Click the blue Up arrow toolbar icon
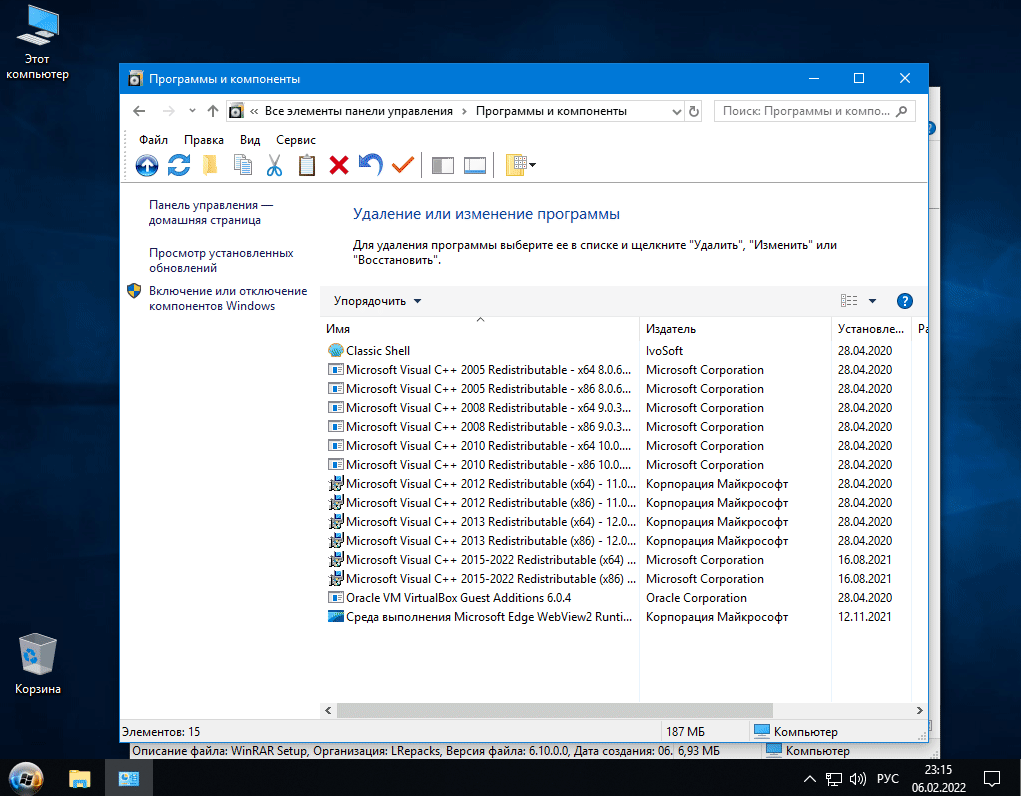This screenshot has width=1021, height=796. pyautogui.click(x=147, y=165)
